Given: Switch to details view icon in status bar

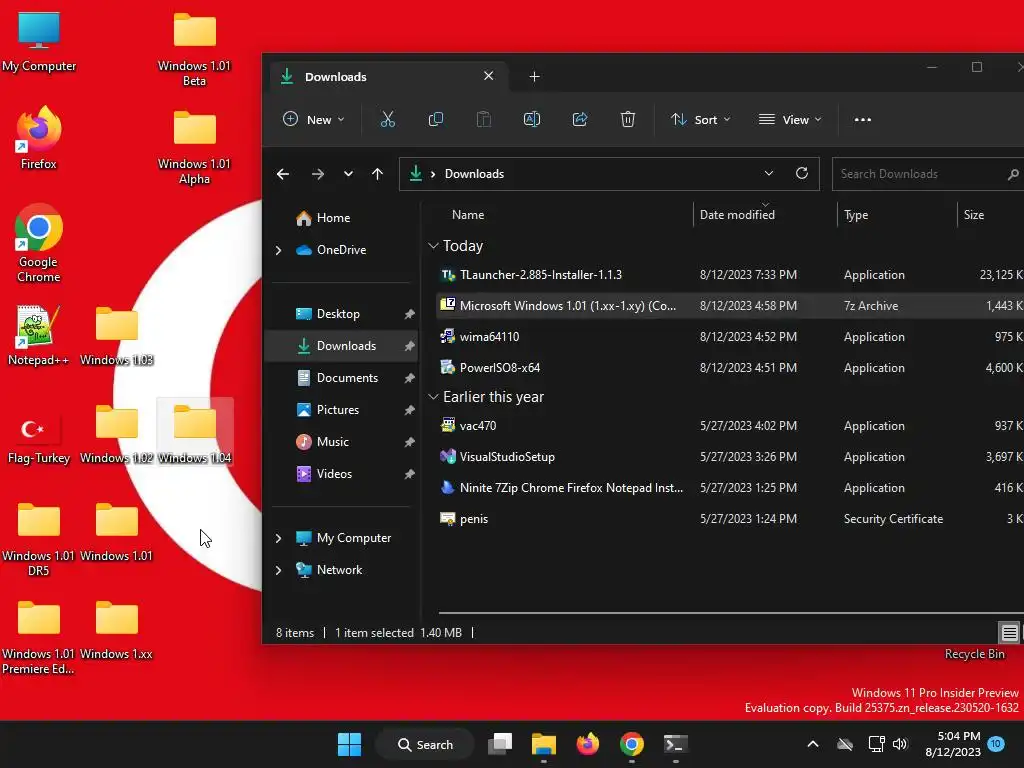Looking at the screenshot, I should (x=1009, y=632).
